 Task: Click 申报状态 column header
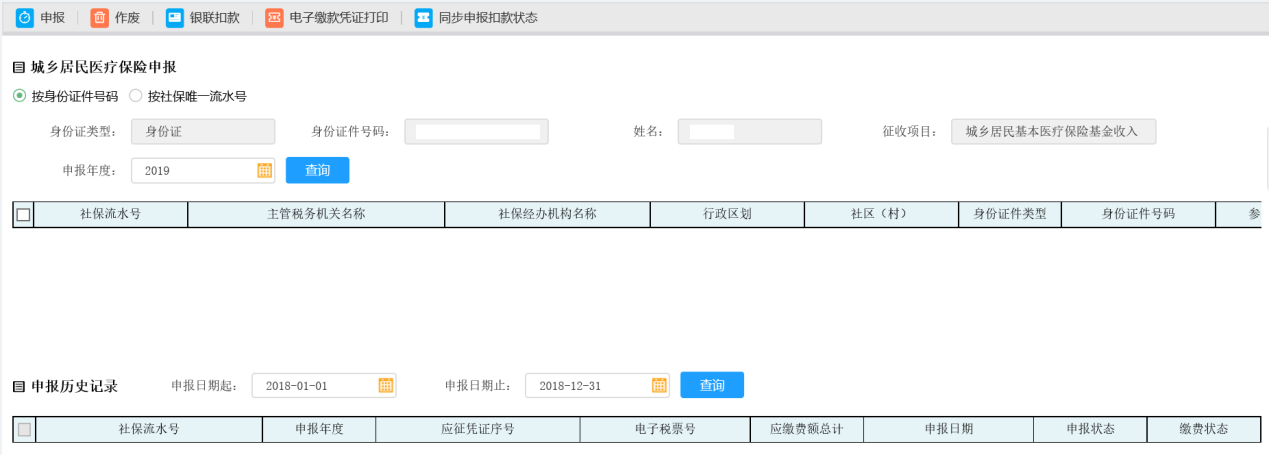click(x=1090, y=429)
